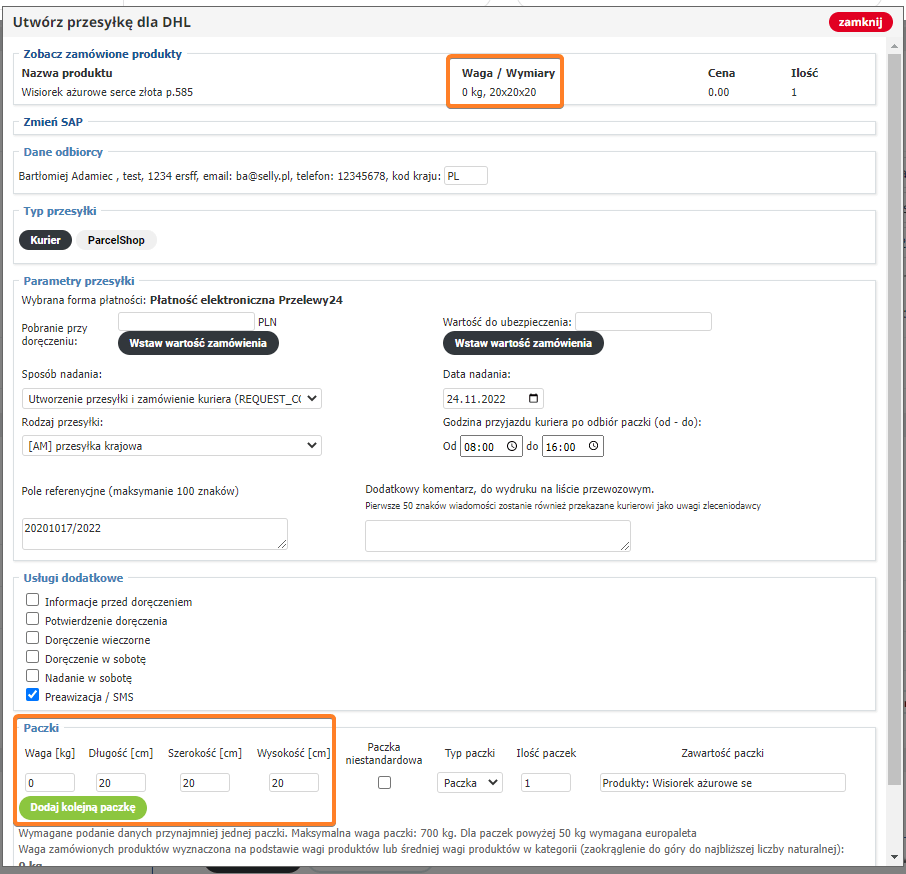Toggle Doręczenie w sobotę option

tap(33, 659)
